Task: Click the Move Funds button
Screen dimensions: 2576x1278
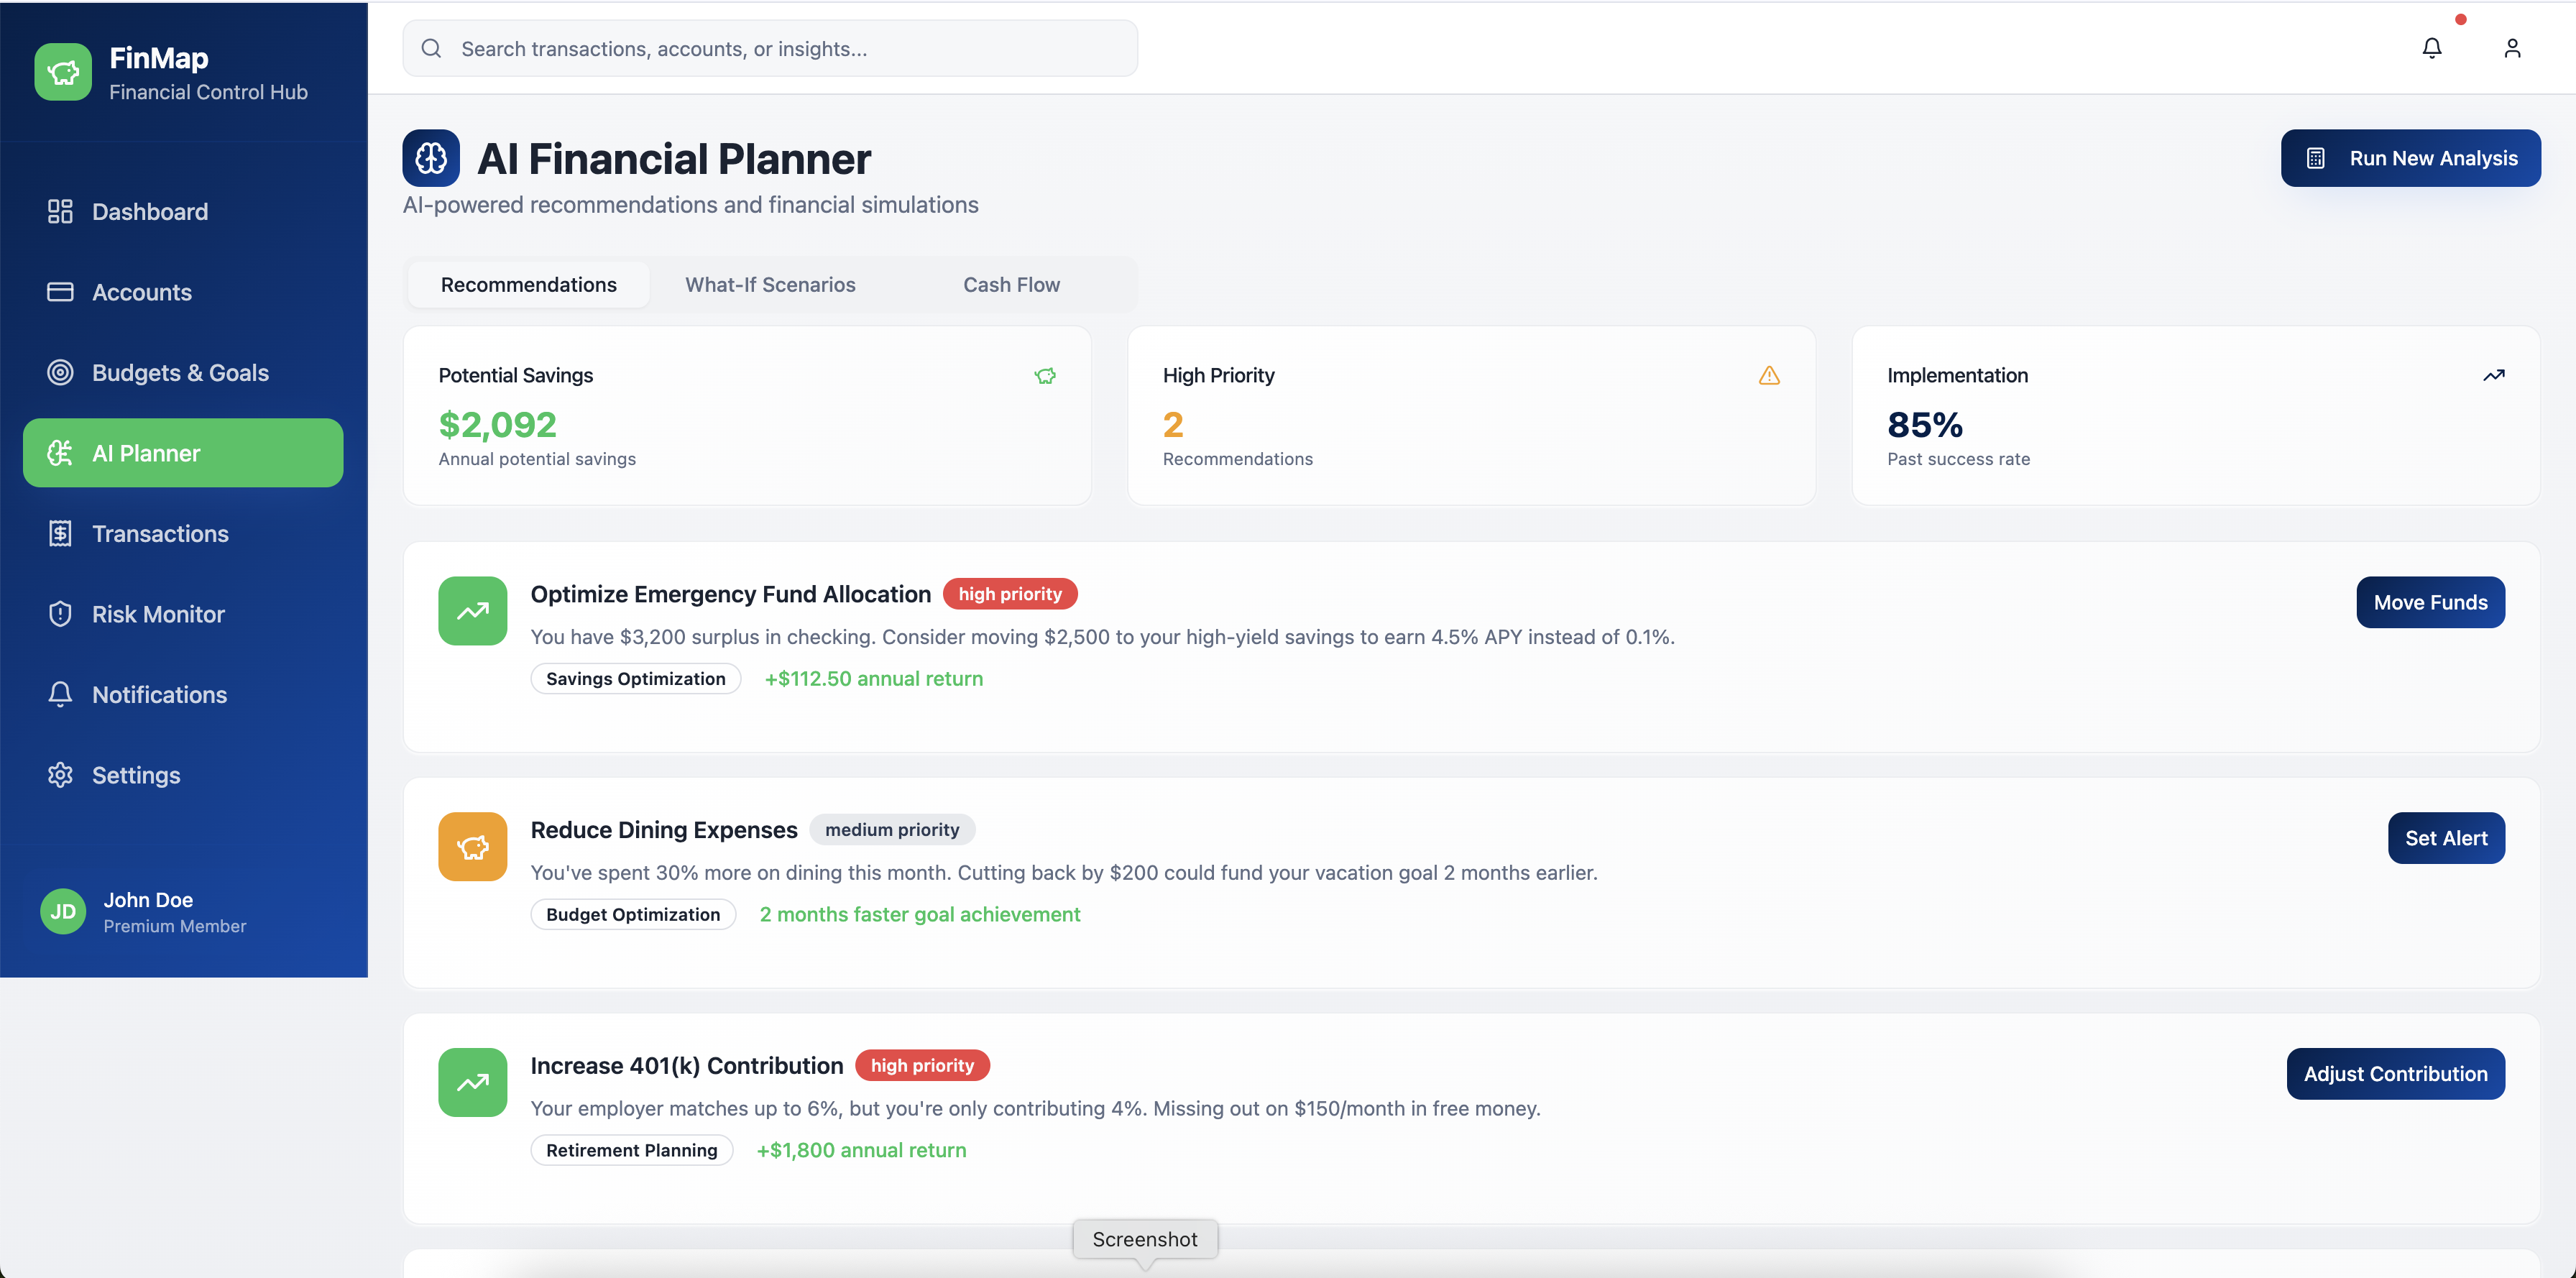Action: tap(2430, 602)
